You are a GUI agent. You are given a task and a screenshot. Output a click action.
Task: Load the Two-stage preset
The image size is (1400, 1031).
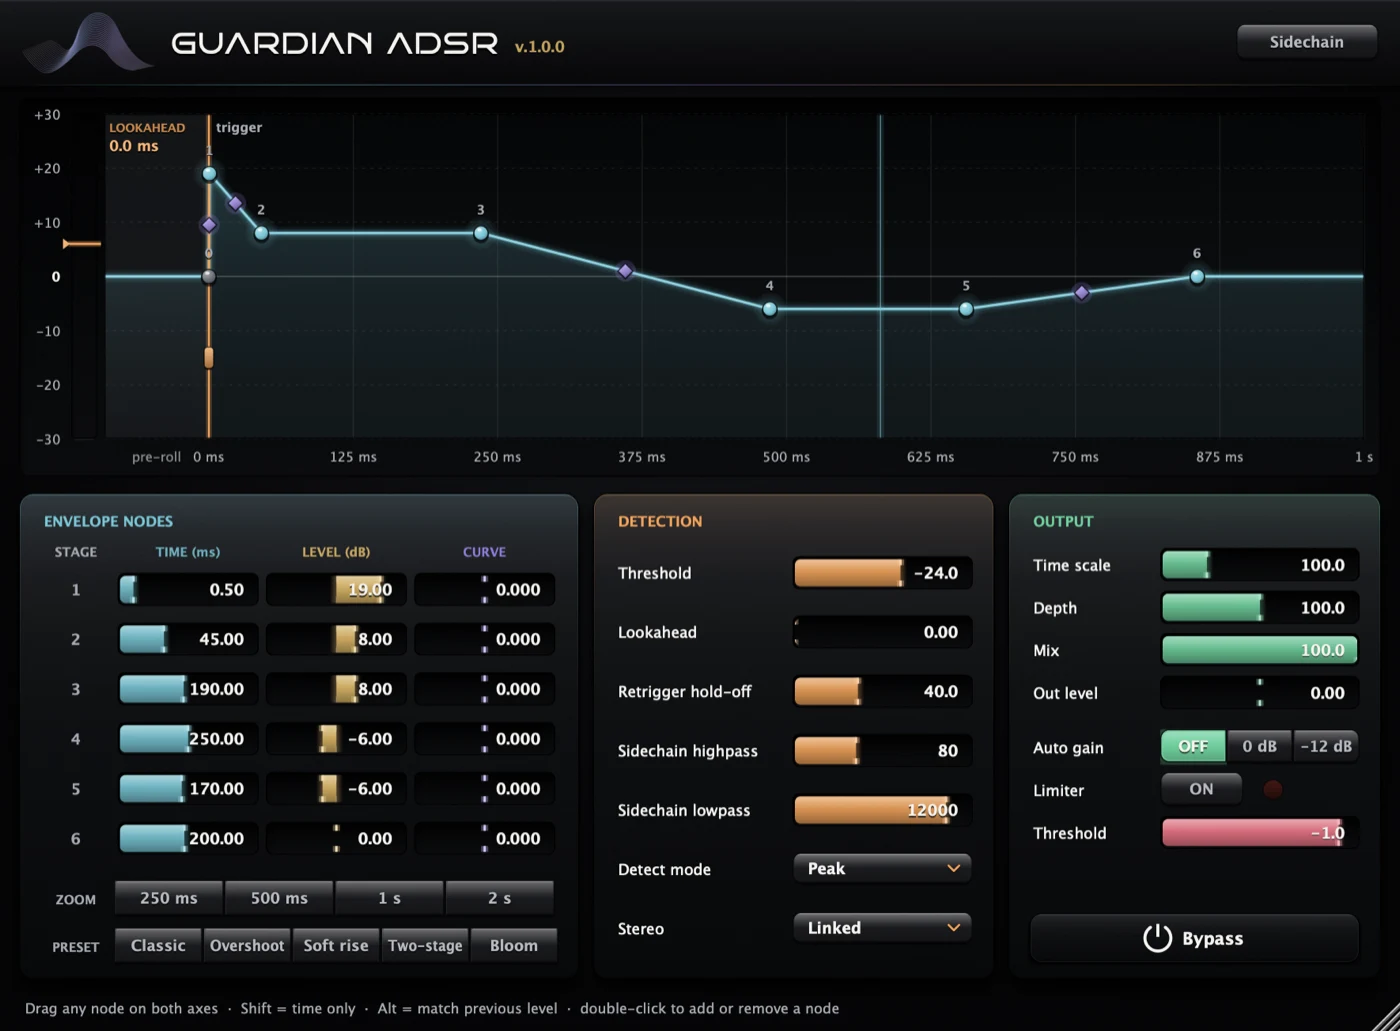tap(425, 945)
